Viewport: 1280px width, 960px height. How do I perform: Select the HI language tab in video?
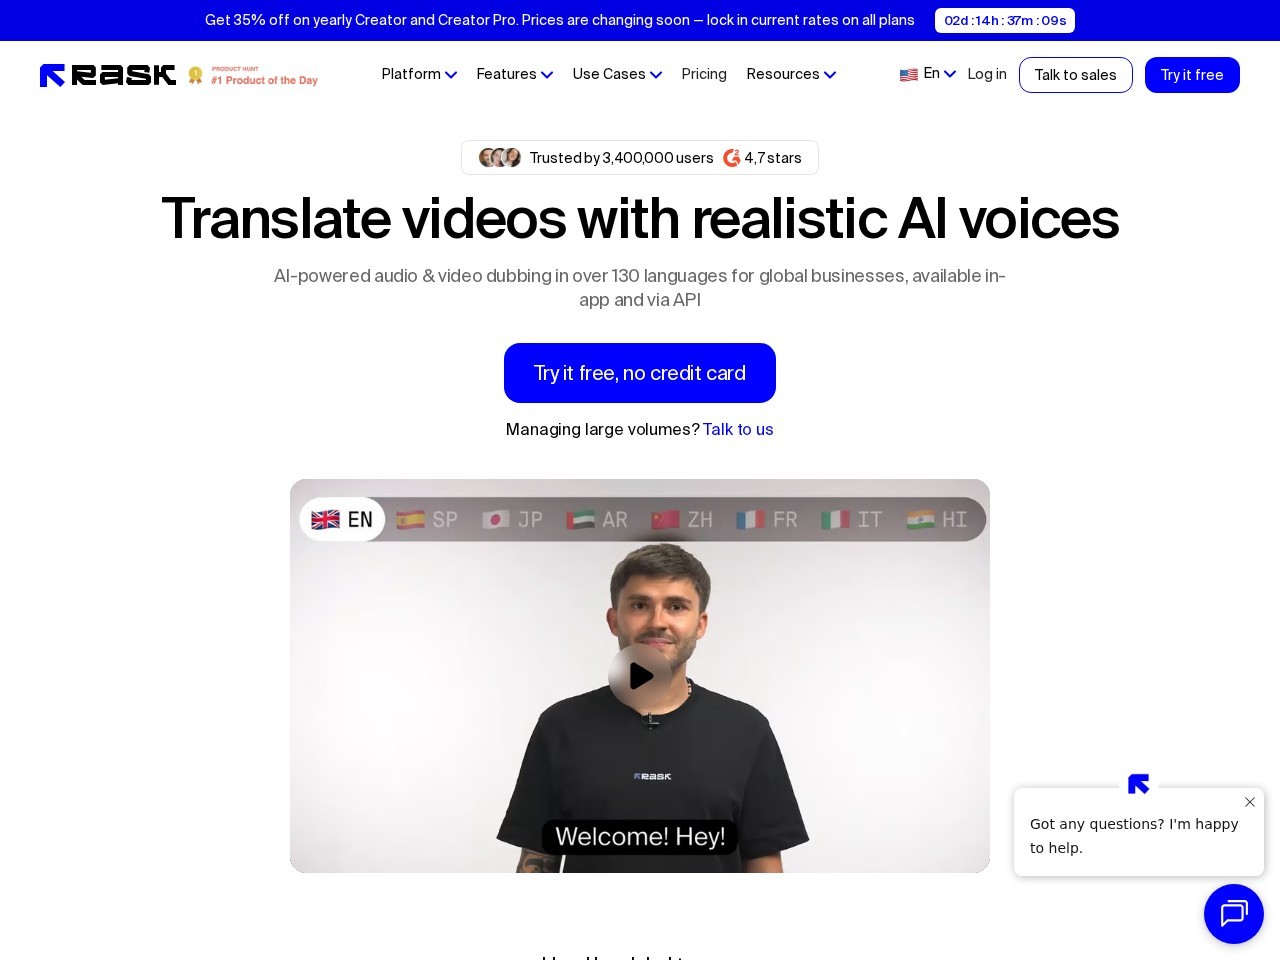[x=937, y=520]
